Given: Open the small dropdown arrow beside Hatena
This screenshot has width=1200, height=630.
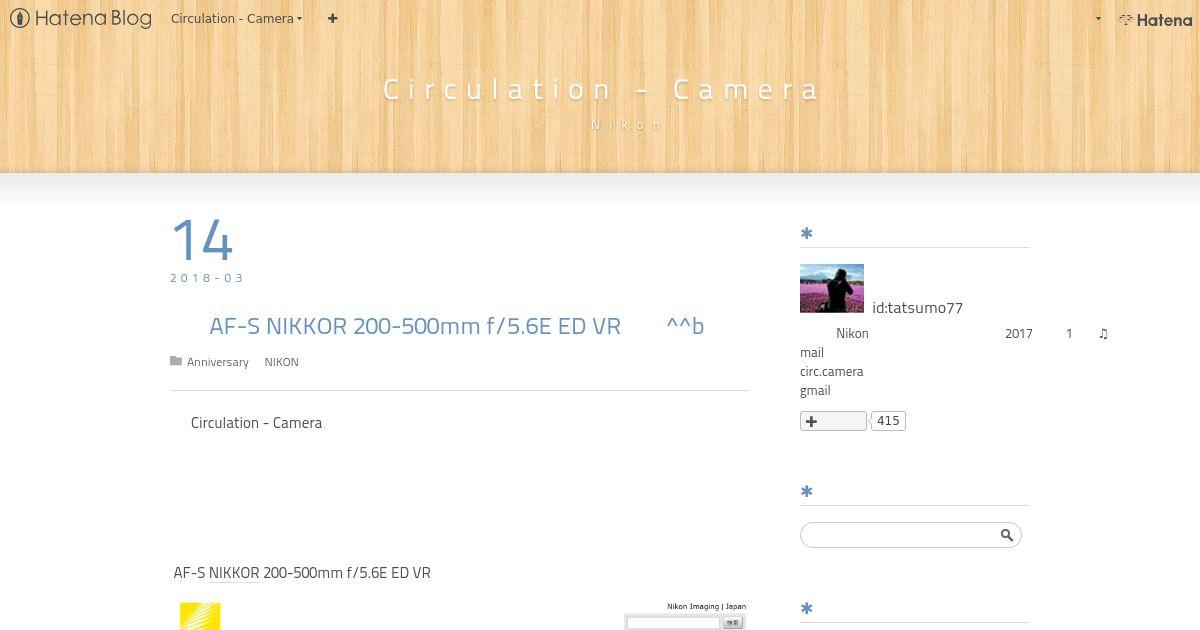Looking at the screenshot, I should pyautogui.click(x=1098, y=19).
